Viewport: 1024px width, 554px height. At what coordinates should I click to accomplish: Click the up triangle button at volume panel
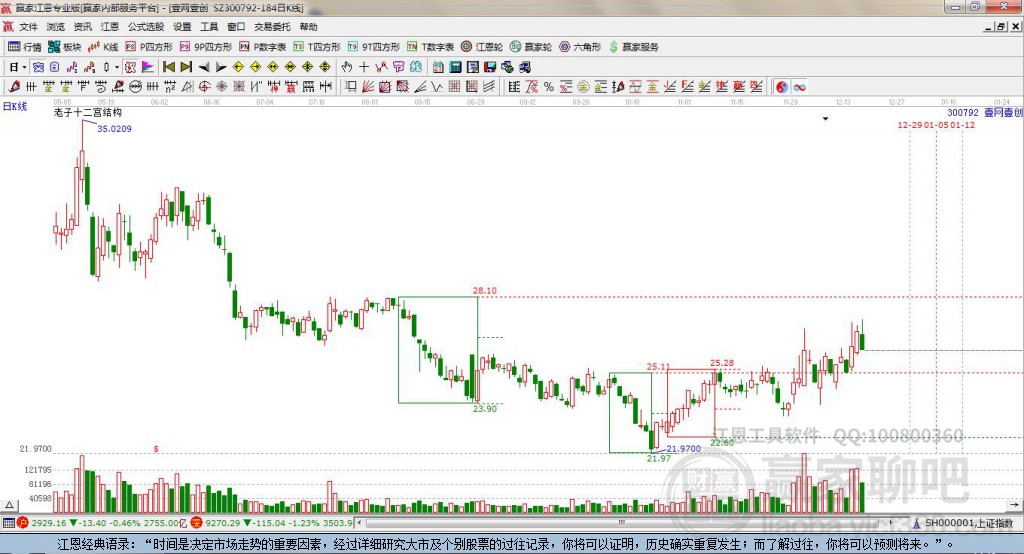[9, 505]
